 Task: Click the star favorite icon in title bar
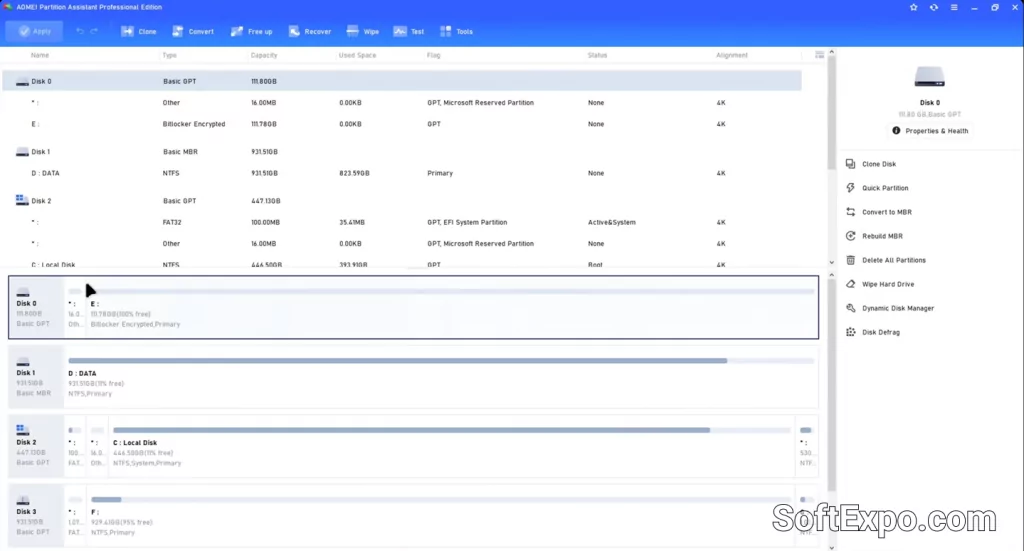click(914, 7)
